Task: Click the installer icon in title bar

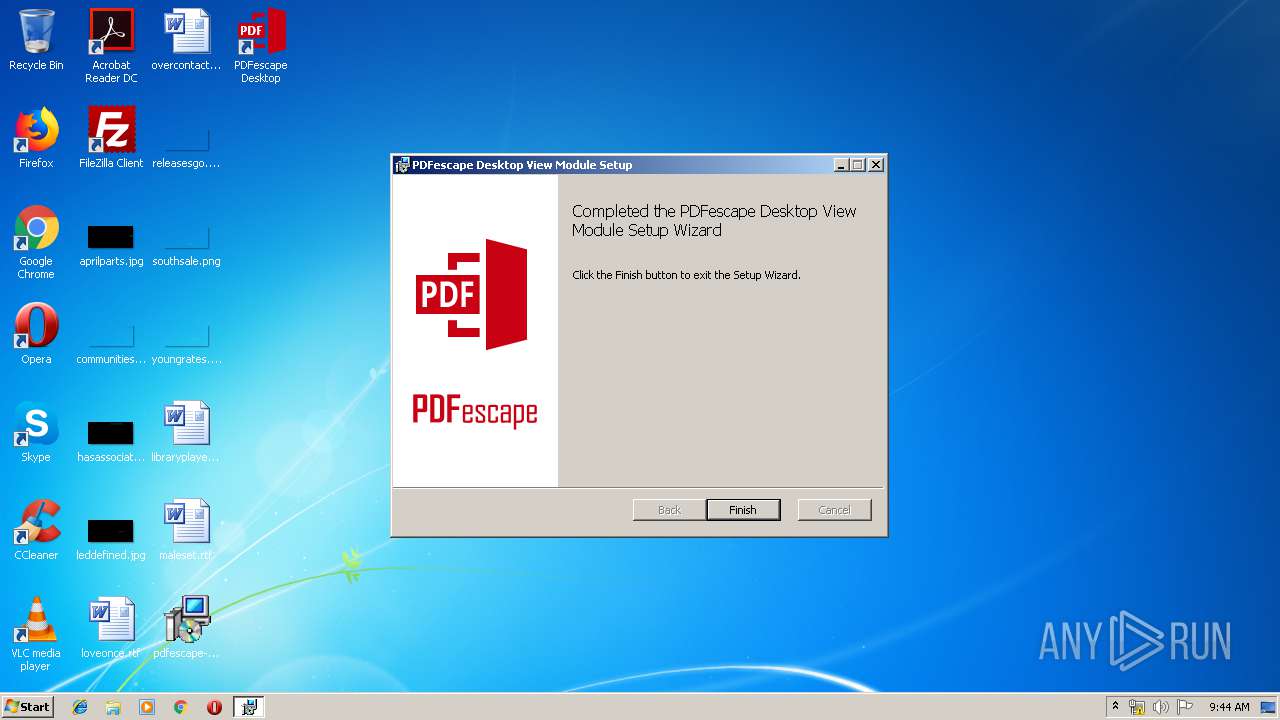Action: [402, 165]
